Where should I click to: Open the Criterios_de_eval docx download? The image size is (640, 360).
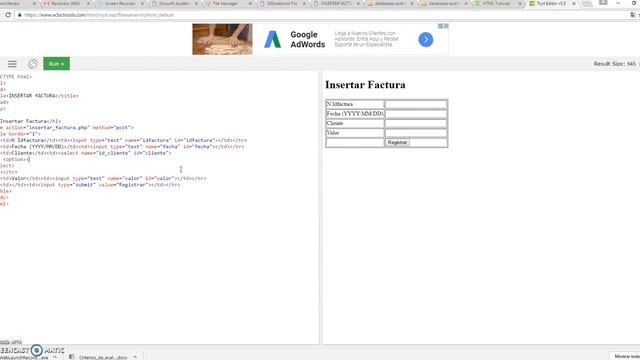coord(103,357)
